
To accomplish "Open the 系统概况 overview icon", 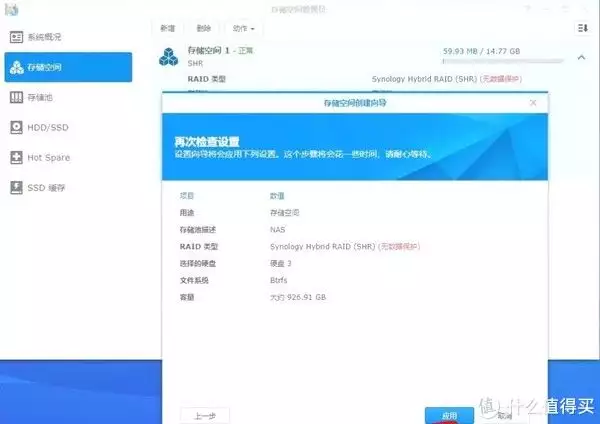I will click(16, 37).
